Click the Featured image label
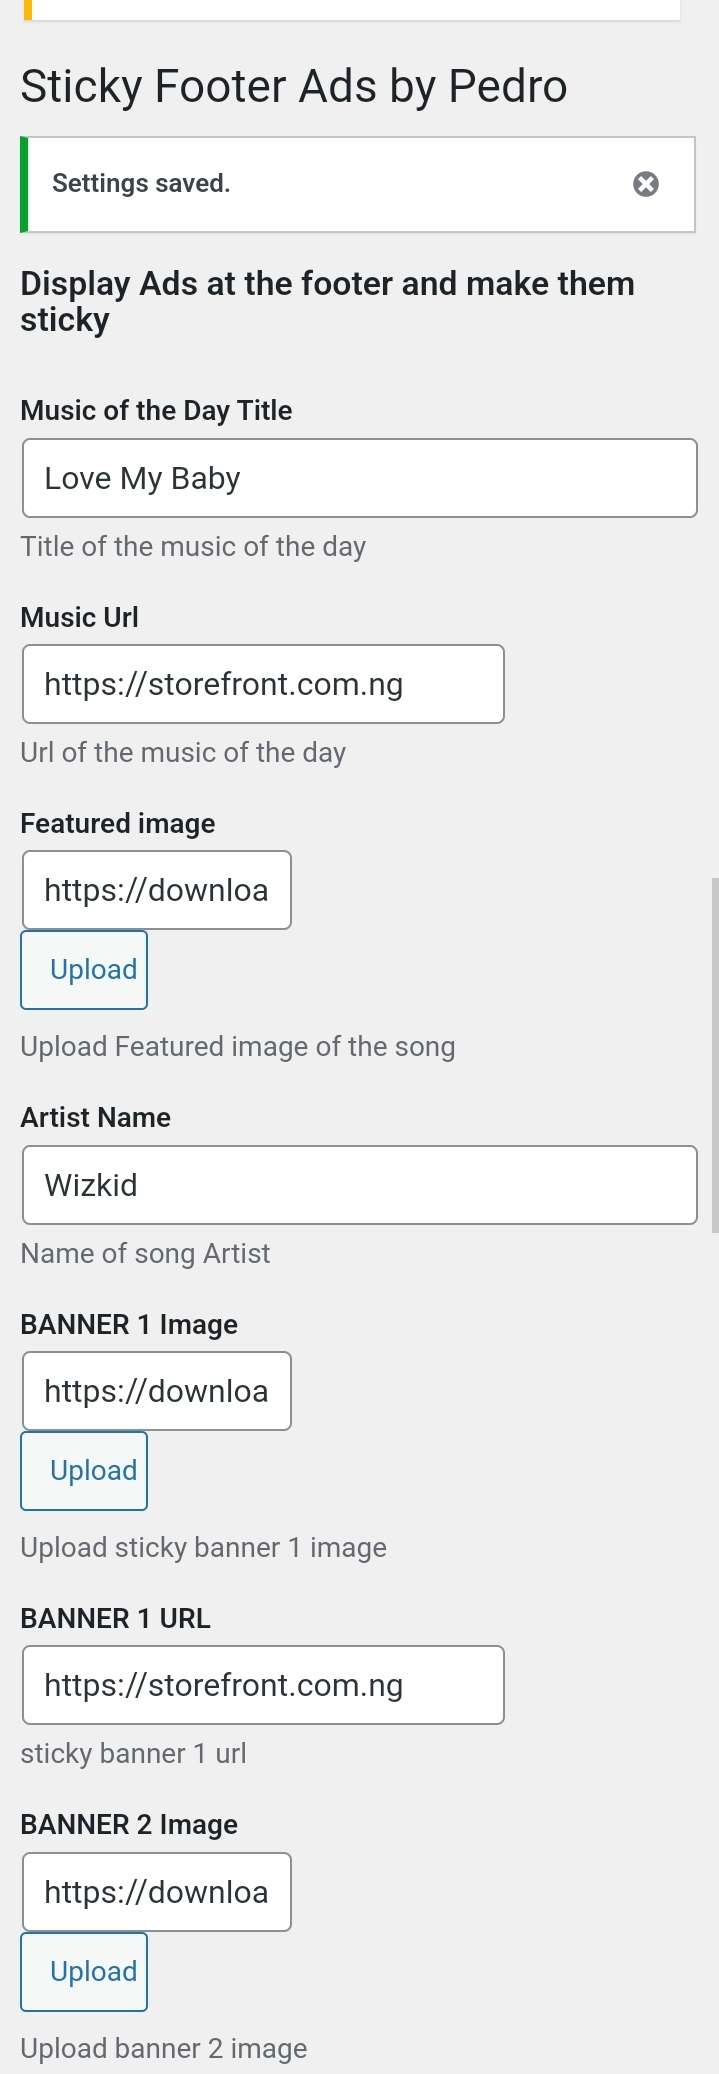Image resolution: width=719 pixels, height=2074 pixels. pos(117,823)
